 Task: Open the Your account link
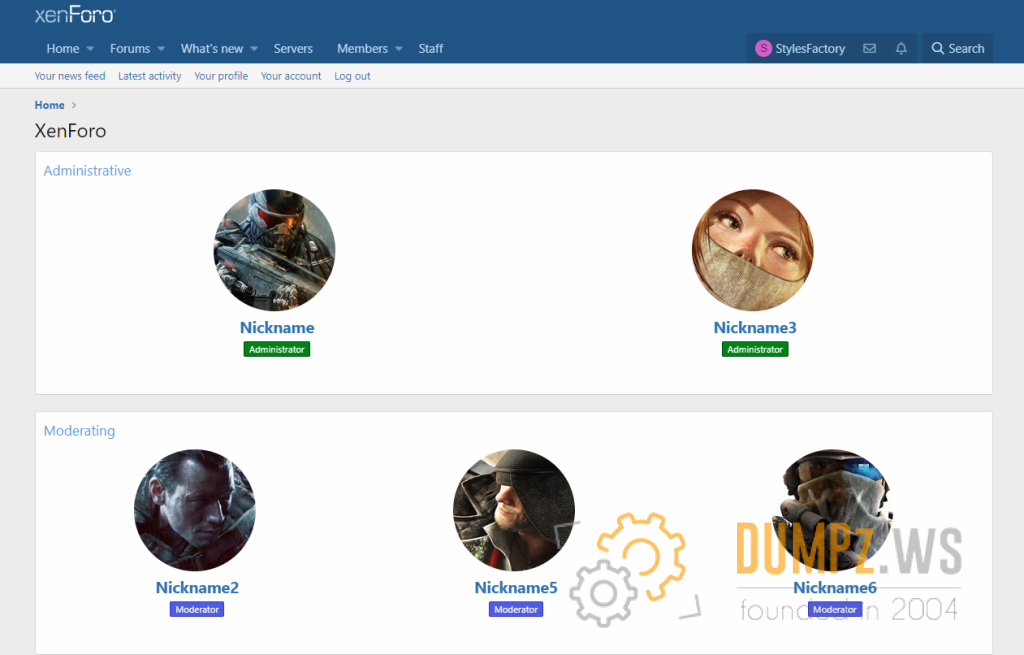[x=291, y=76]
